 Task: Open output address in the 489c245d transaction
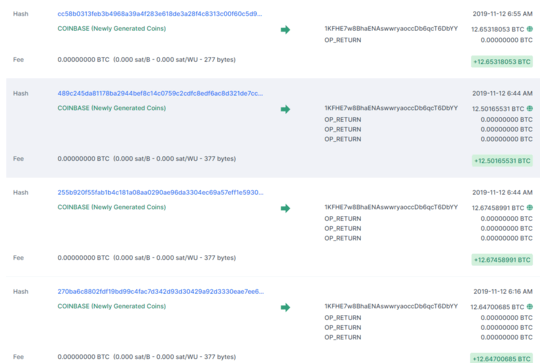click(x=391, y=108)
